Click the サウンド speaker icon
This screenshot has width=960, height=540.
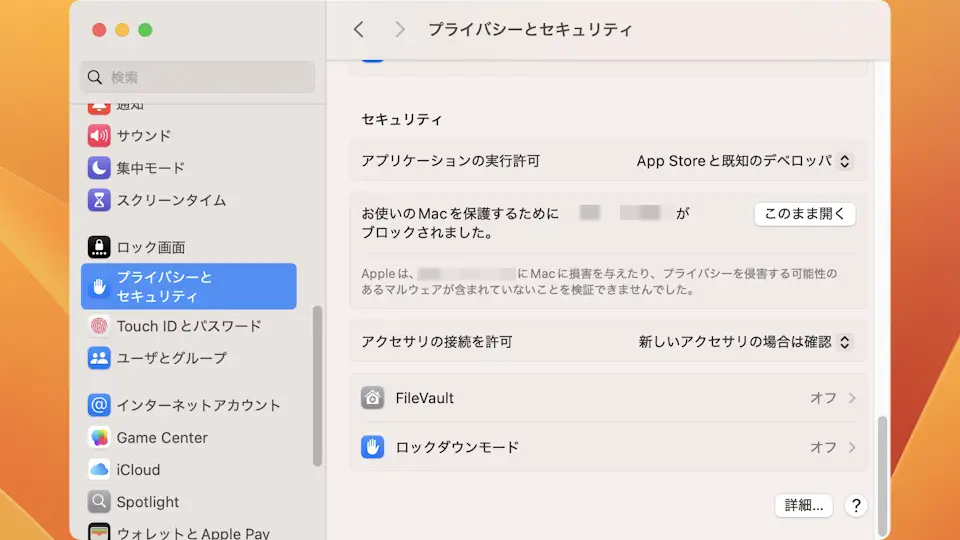[x=98, y=136]
